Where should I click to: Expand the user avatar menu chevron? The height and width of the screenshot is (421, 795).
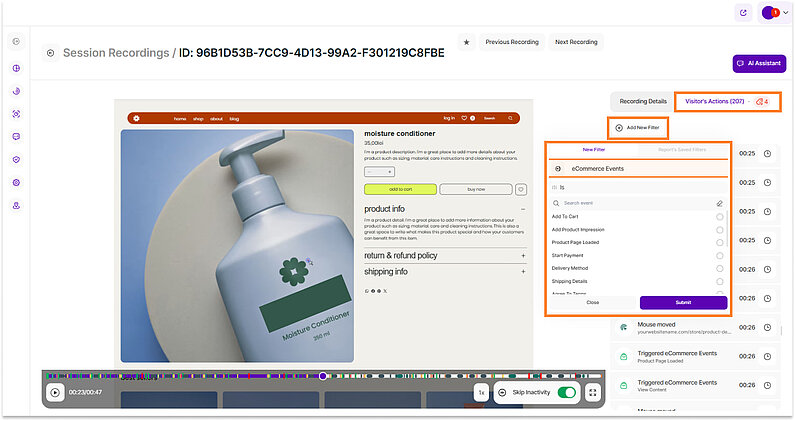coord(785,13)
